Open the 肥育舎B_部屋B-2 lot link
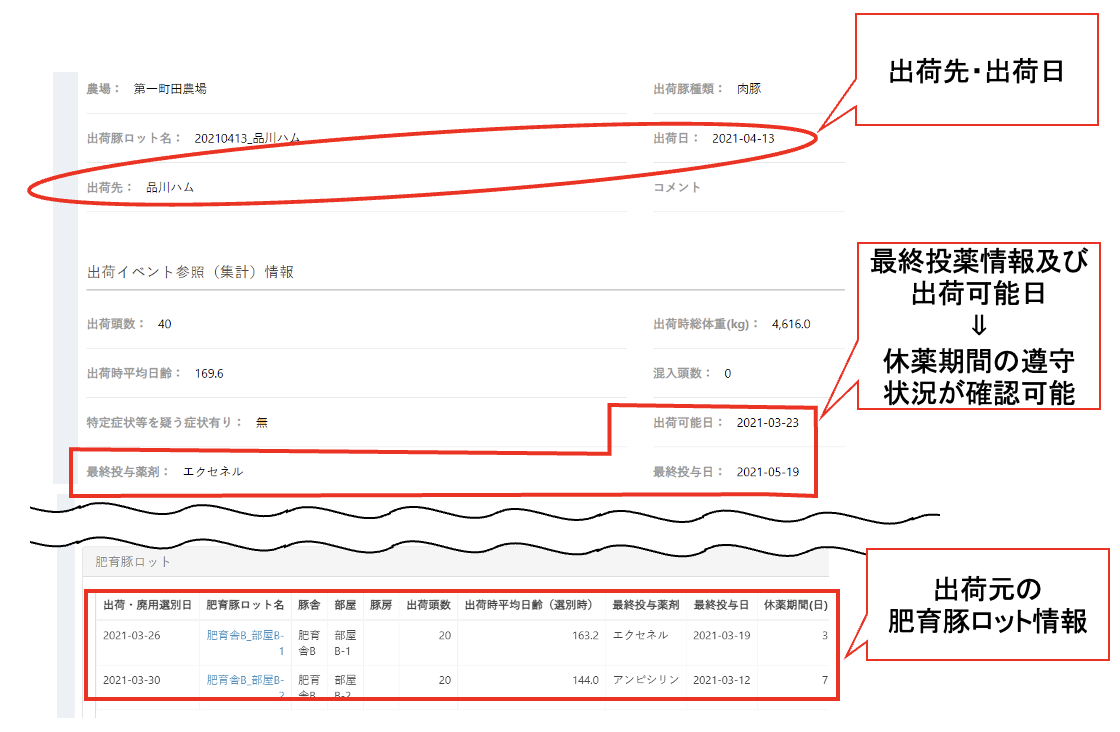The height and width of the screenshot is (732, 1120). pos(245,686)
